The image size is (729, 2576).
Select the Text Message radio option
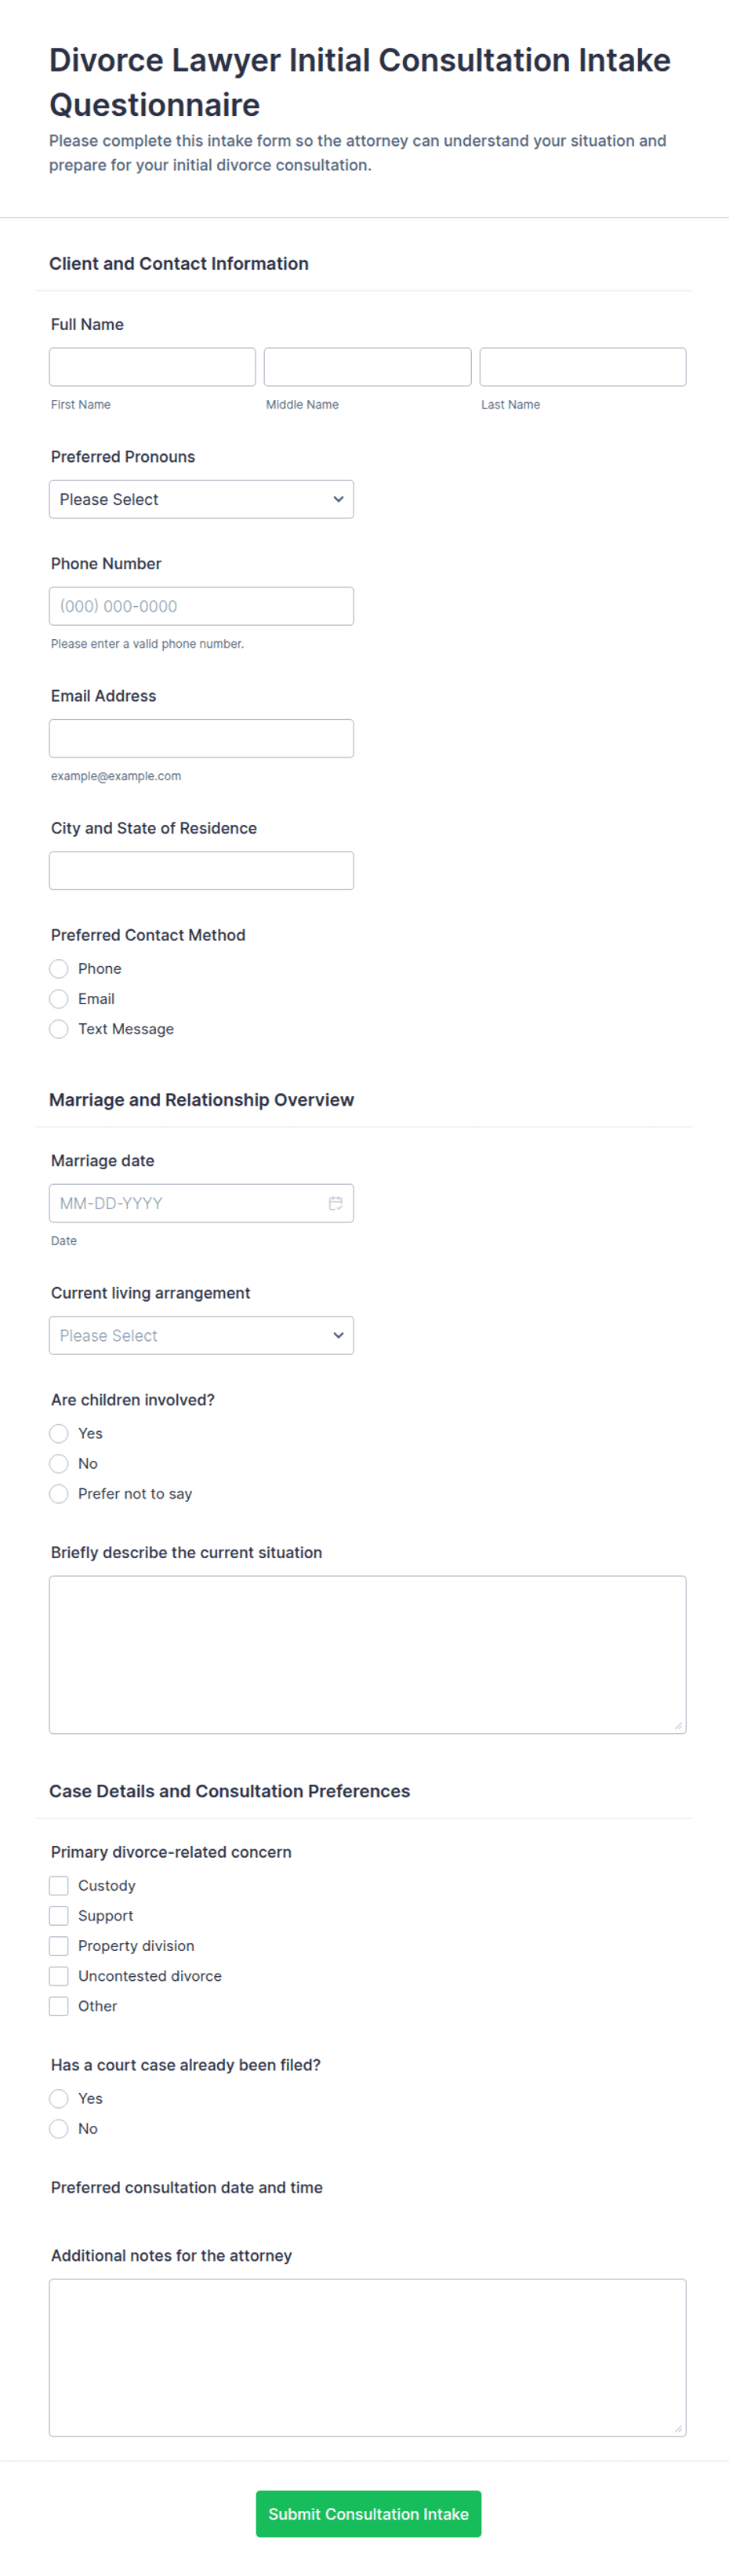pyautogui.click(x=59, y=1028)
